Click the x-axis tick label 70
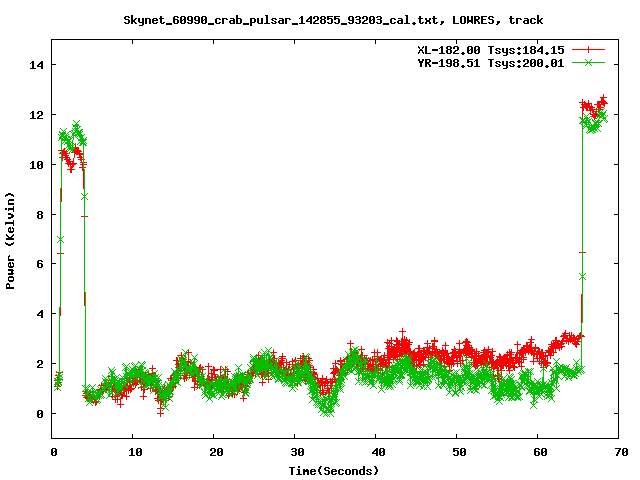This screenshot has height=480, width=640. point(619,452)
